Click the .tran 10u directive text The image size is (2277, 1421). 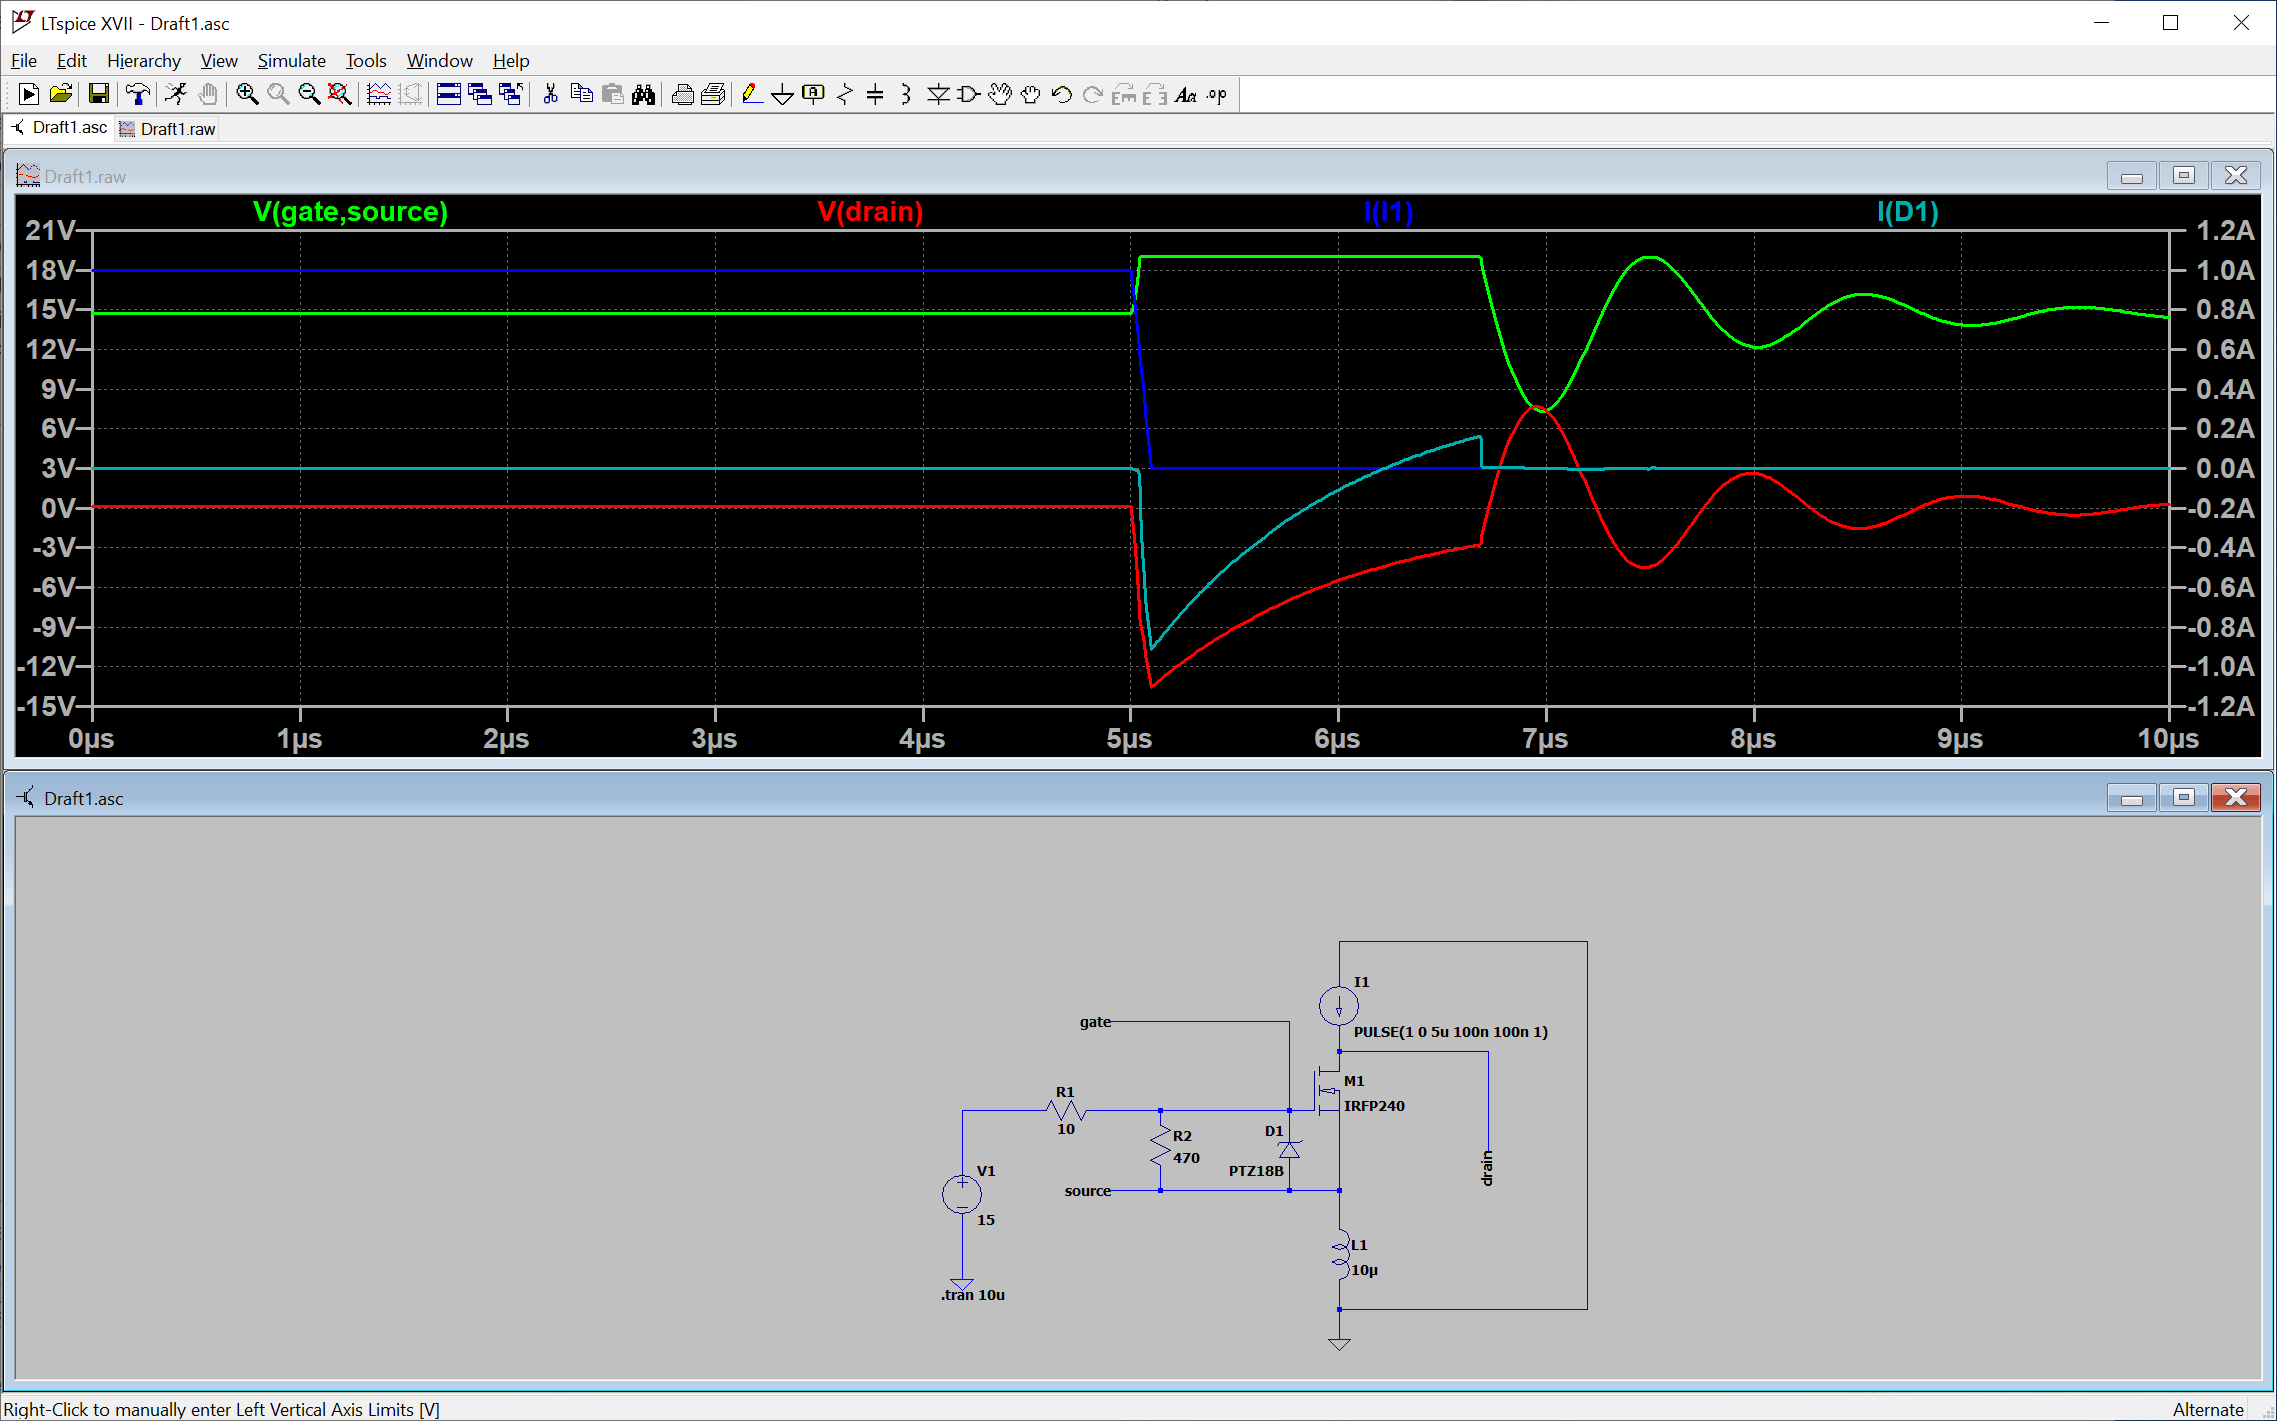973,1295
